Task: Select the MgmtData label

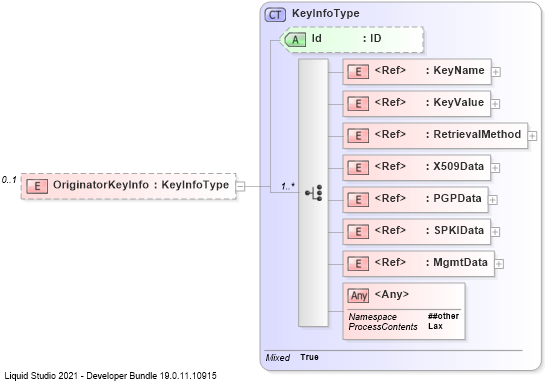Action: click(x=460, y=262)
